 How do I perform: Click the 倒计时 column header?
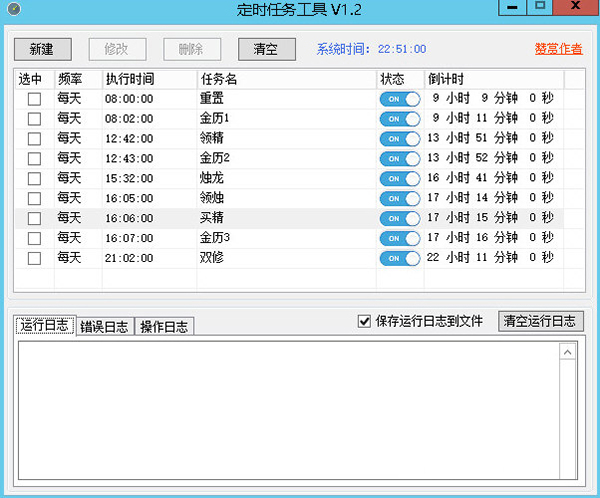click(494, 79)
